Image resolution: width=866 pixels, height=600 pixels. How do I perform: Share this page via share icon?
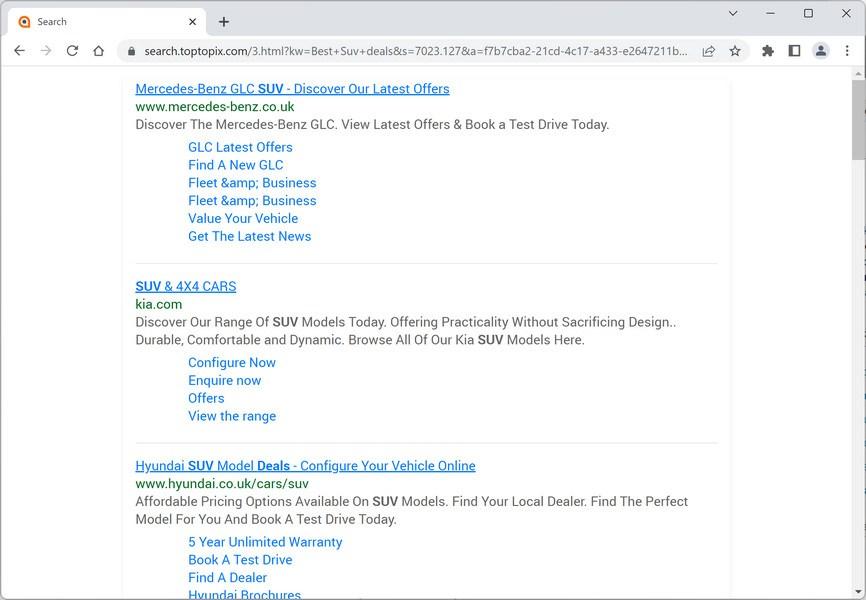709,51
